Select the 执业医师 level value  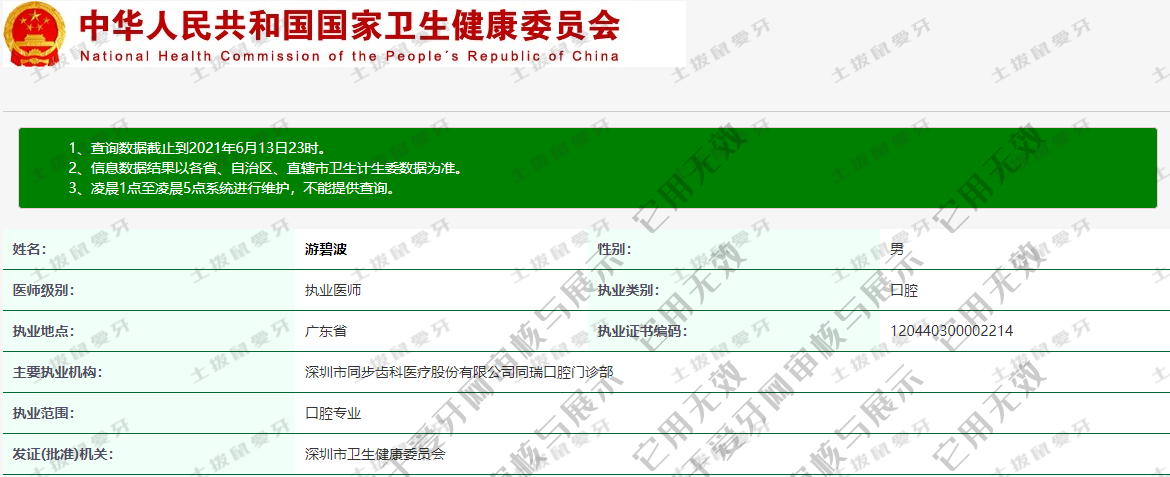(333, 291)
